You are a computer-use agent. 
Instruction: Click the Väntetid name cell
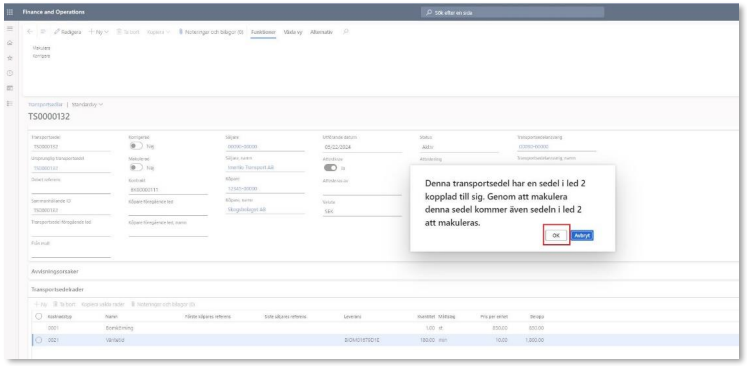(114, 340)
